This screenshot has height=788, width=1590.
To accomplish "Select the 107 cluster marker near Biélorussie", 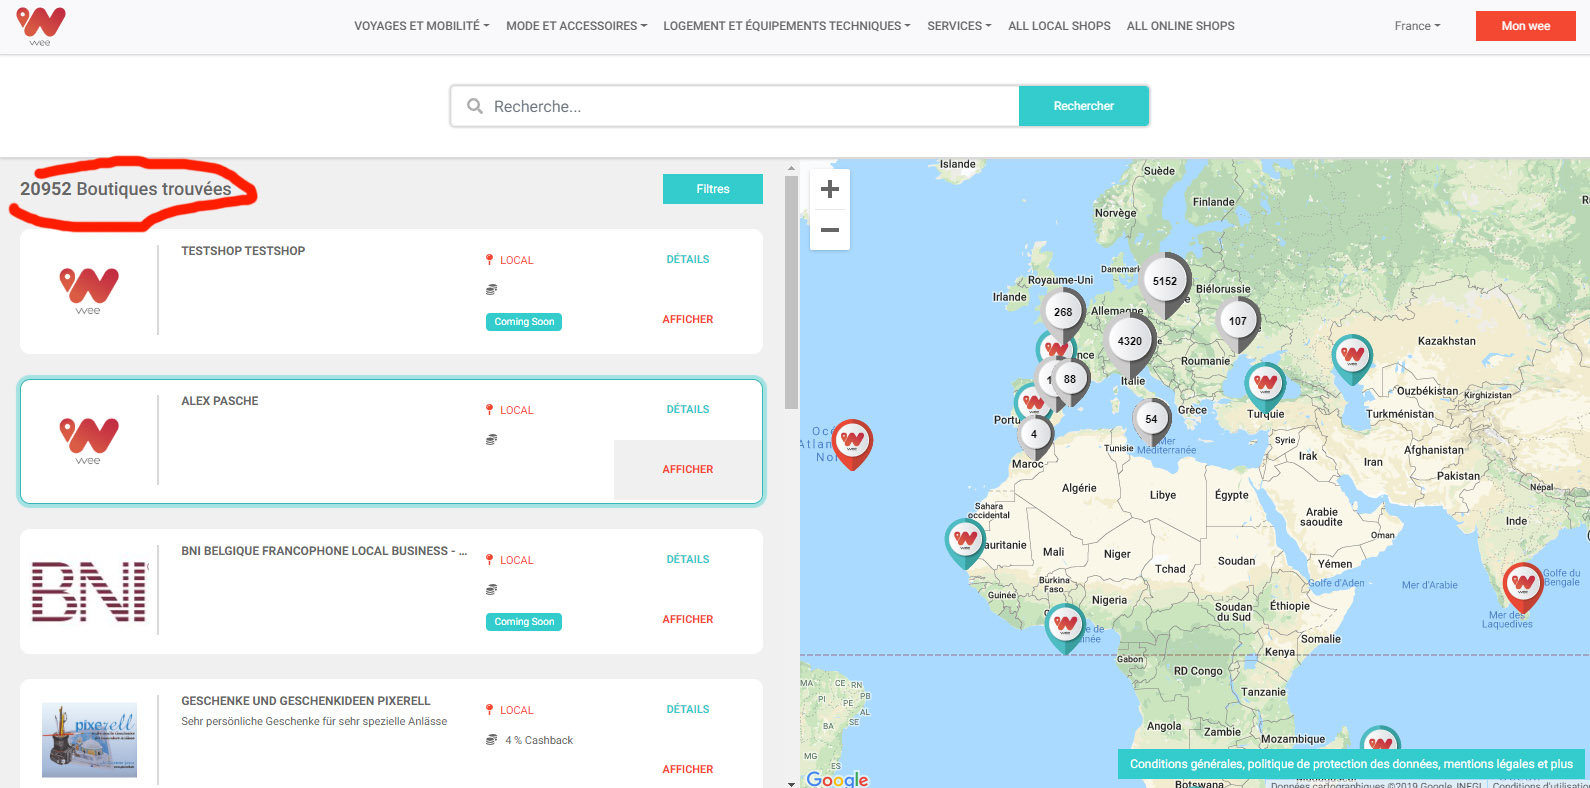I will [x=1237, y=321].
